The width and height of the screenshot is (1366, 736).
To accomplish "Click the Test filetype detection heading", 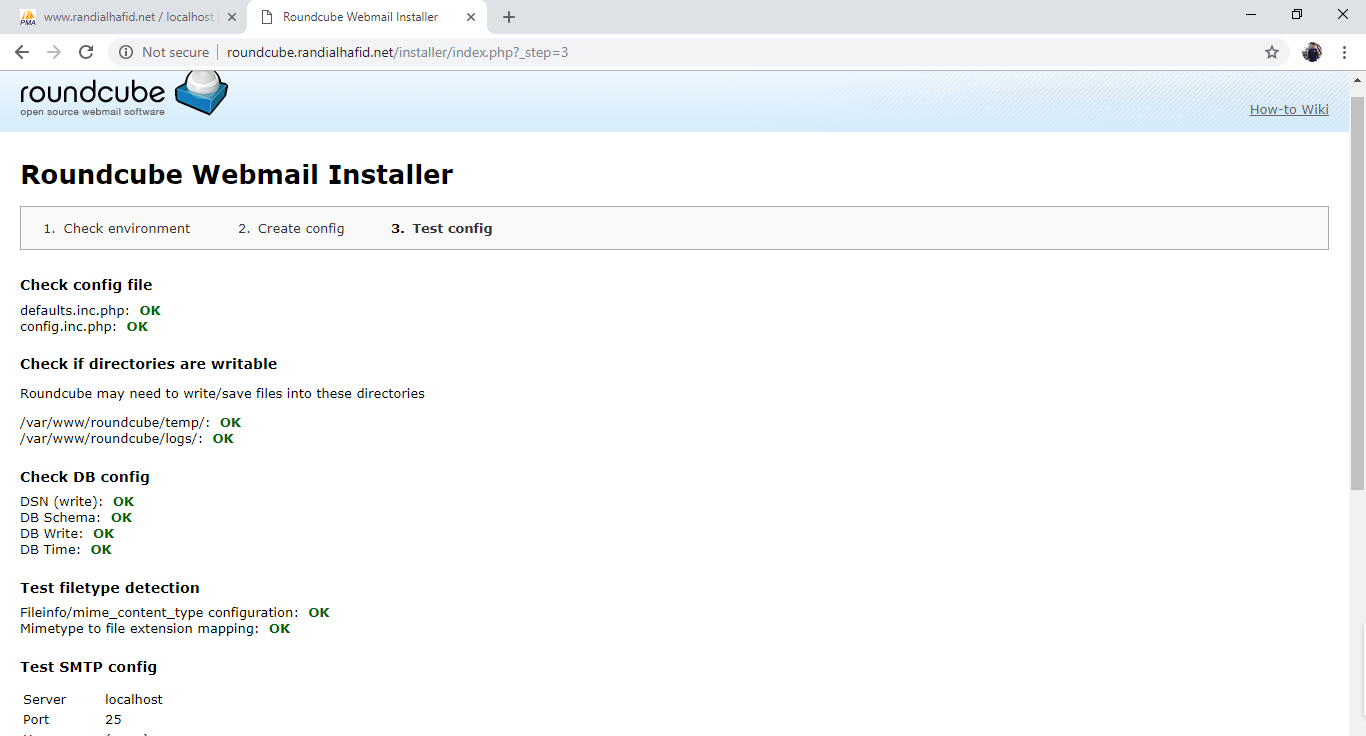I will pyautogui.click(x=110, y=588).
